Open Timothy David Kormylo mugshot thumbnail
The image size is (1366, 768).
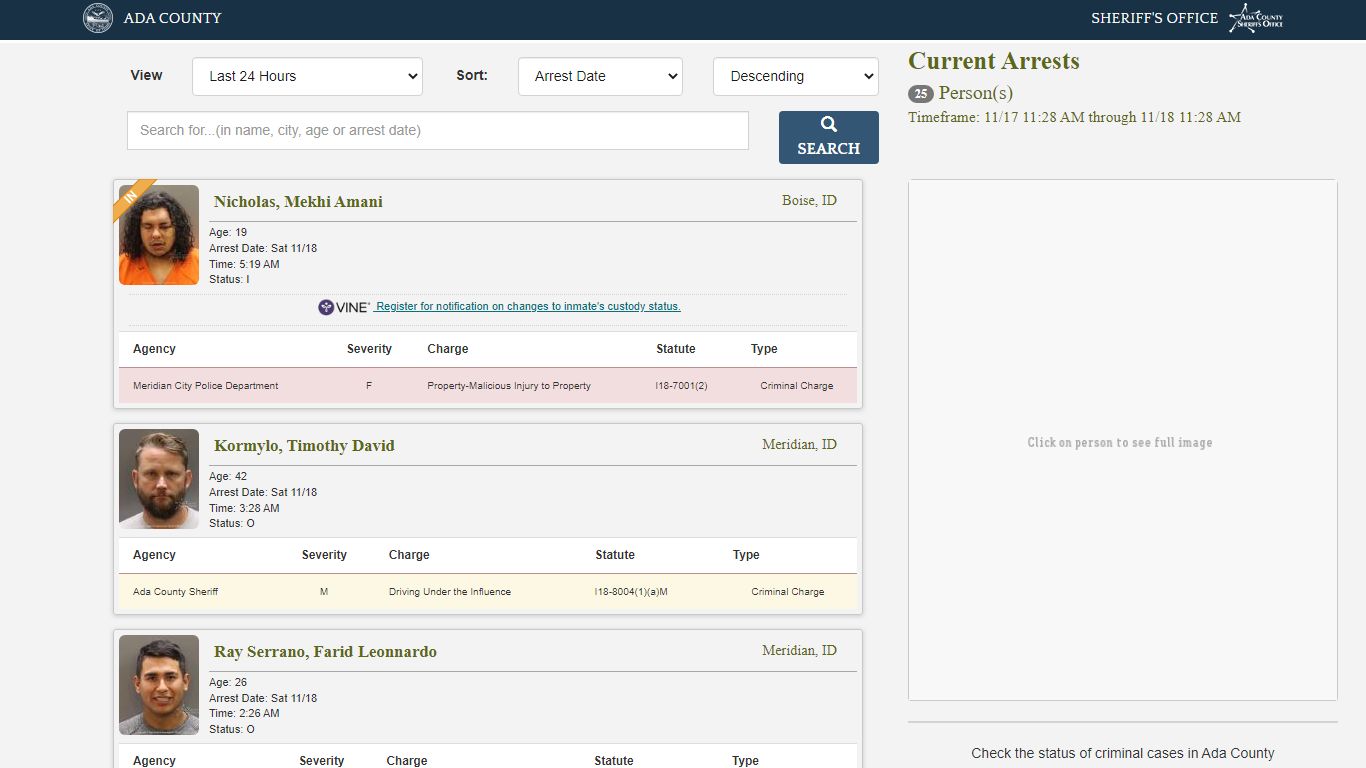pos(159,479)
